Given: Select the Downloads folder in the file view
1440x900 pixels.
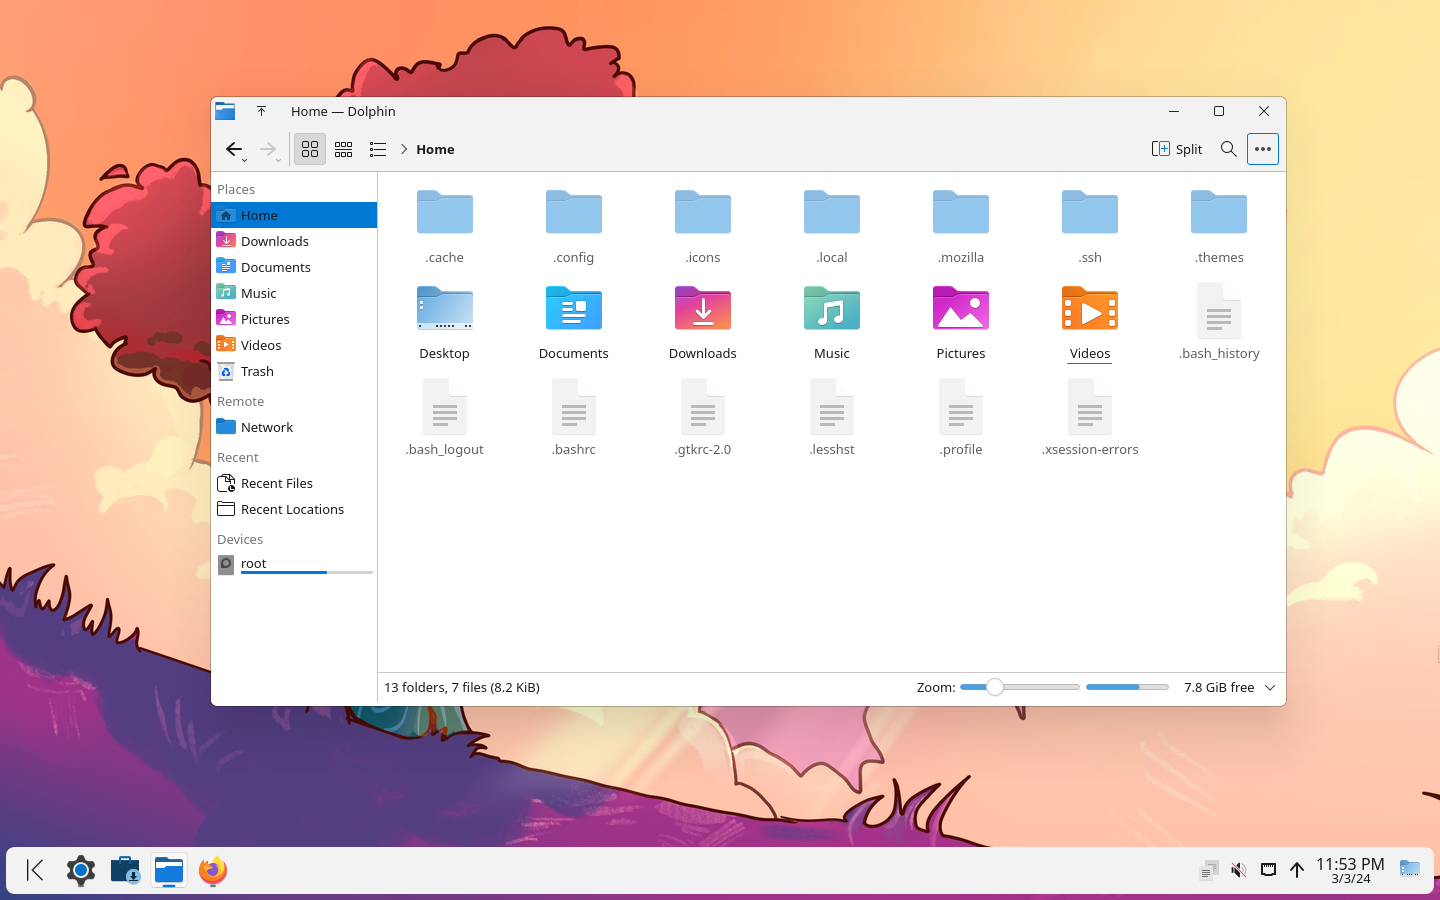Looking at the screenshot, I should tap(702, 308).
